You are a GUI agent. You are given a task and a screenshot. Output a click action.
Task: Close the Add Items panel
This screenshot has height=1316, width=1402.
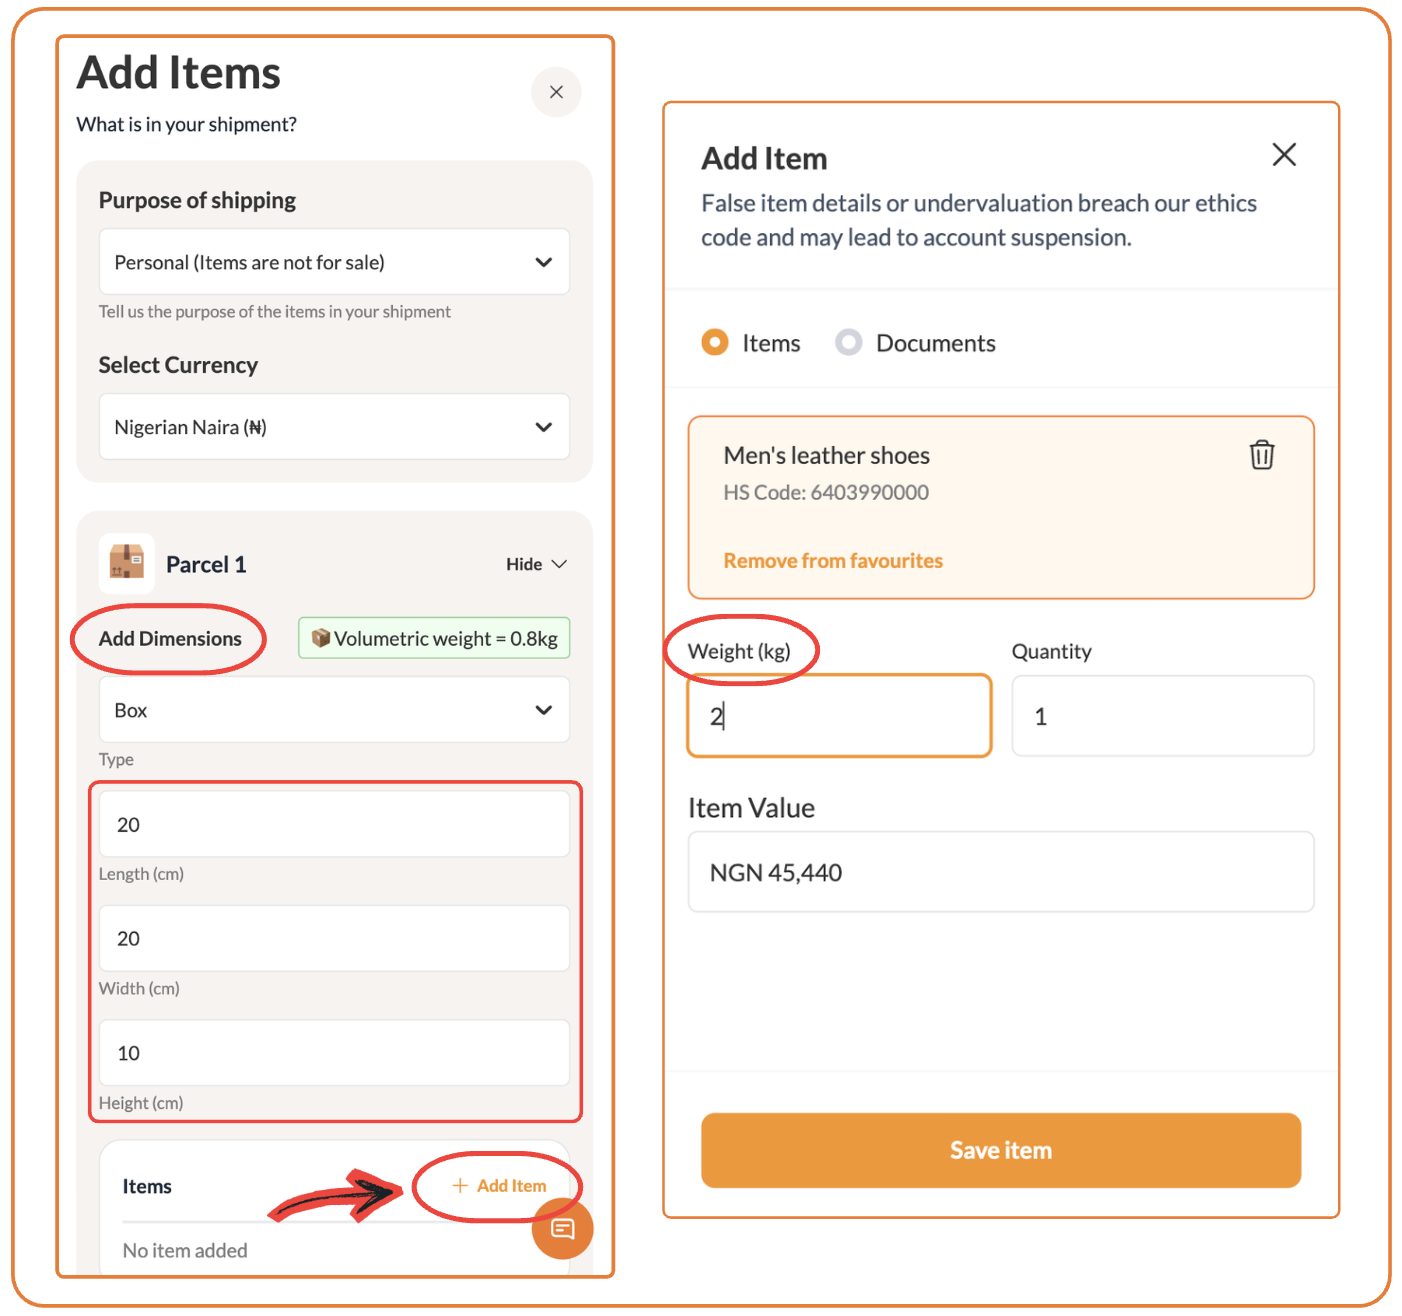(556, 92)
